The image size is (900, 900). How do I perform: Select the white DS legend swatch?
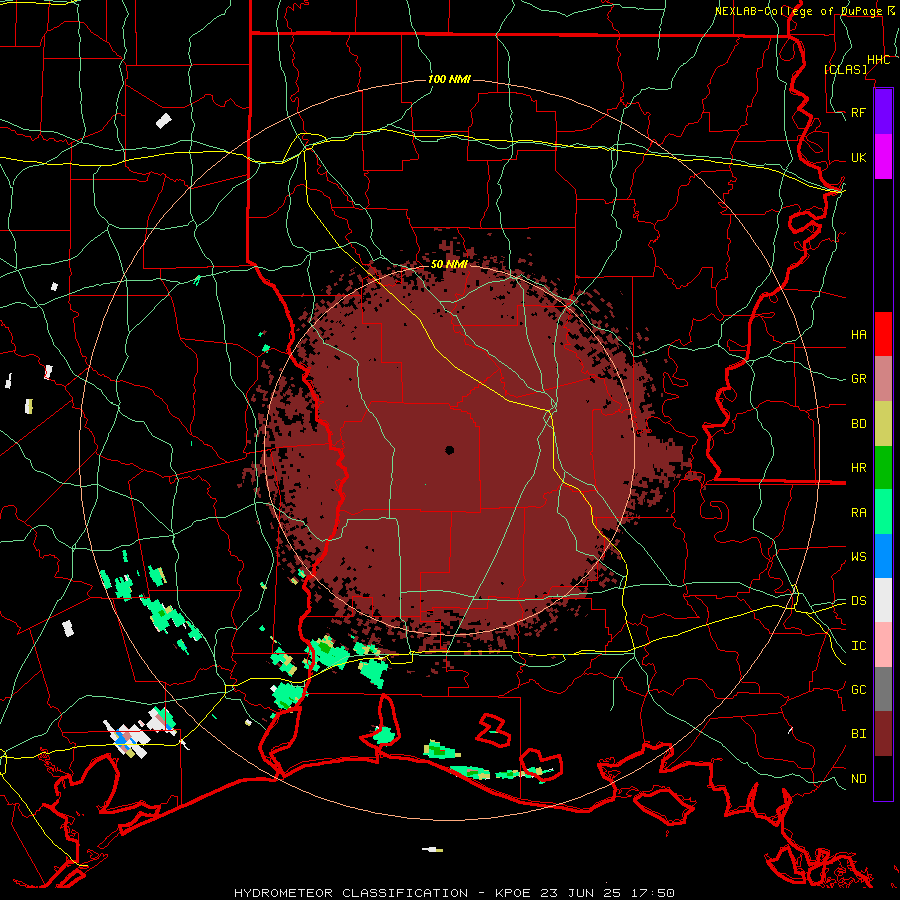(883, 600)
